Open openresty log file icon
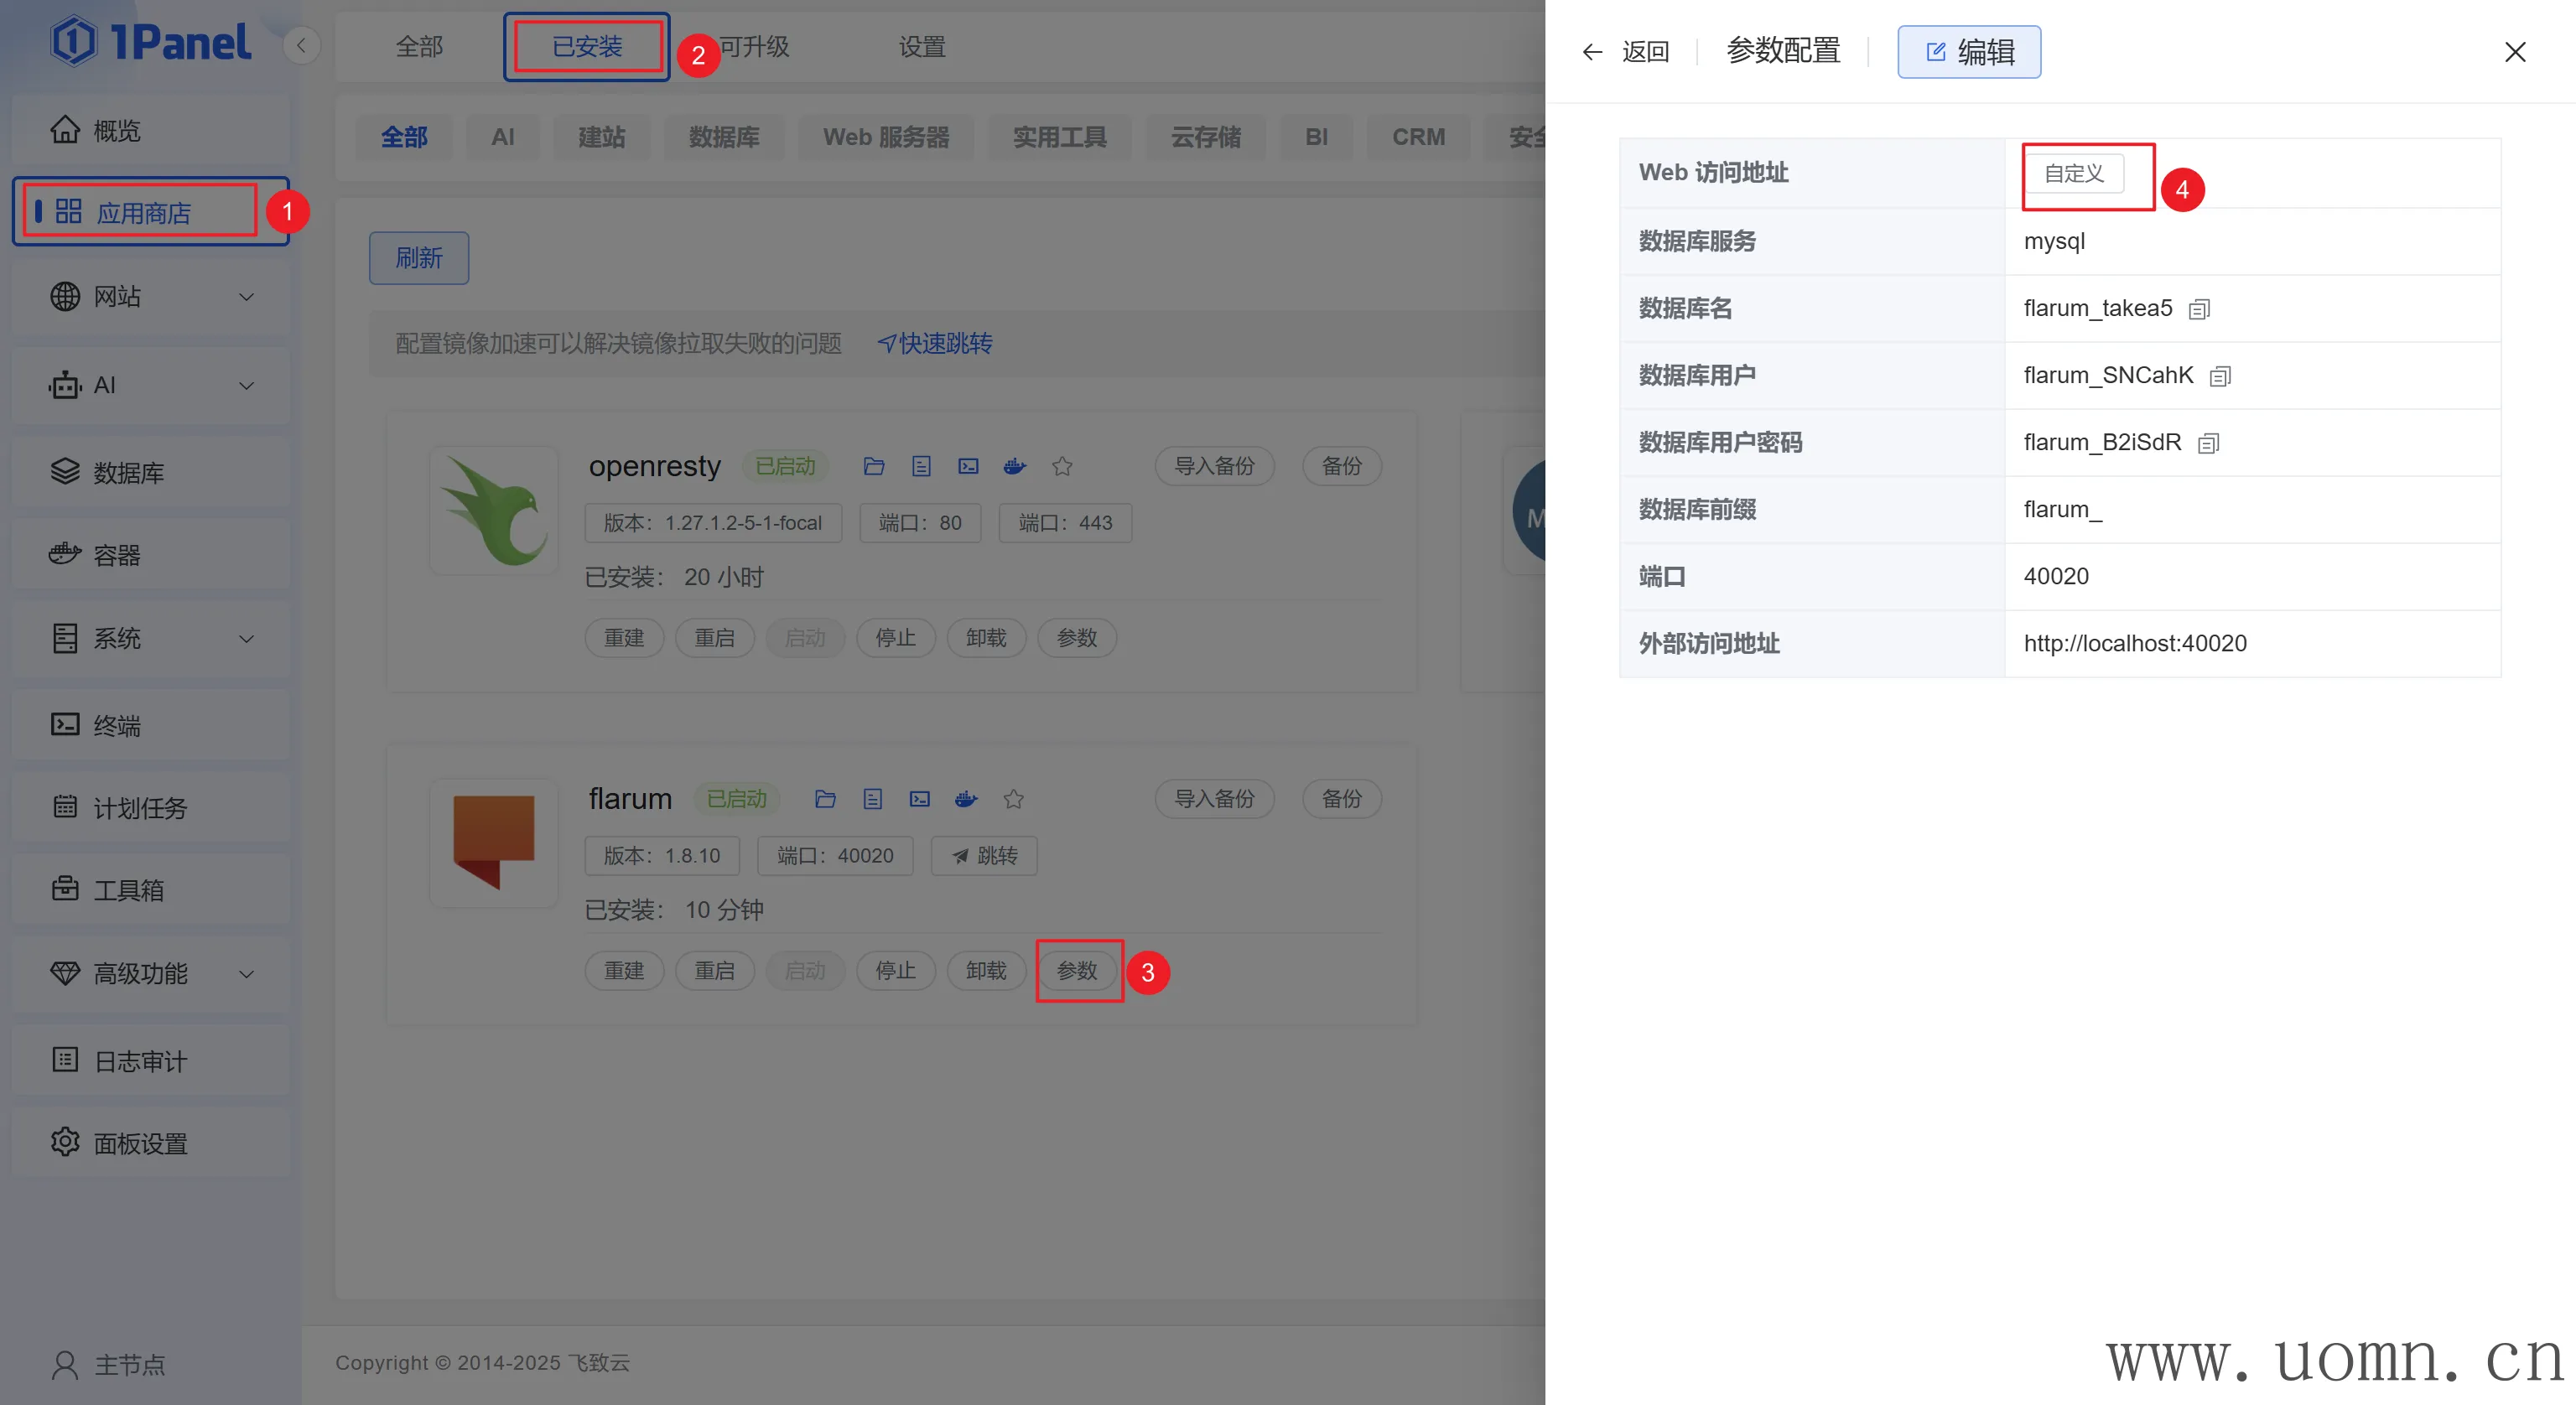This screenshot has height=1405, width=2576. click(x=921, y=466)
